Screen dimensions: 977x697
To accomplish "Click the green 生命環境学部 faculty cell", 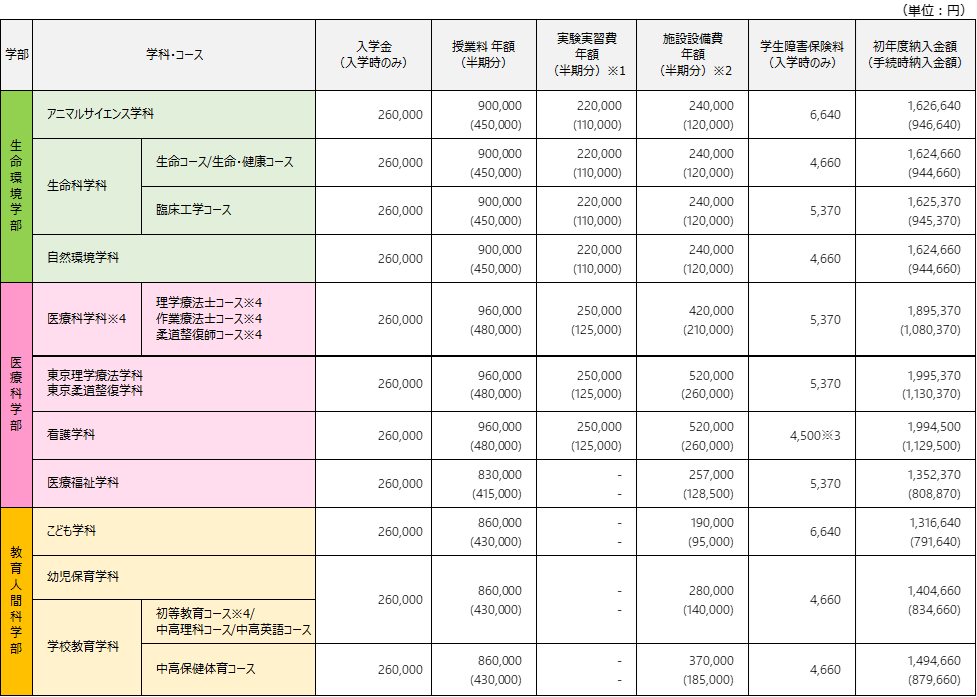I will click(x=16, y=186).
